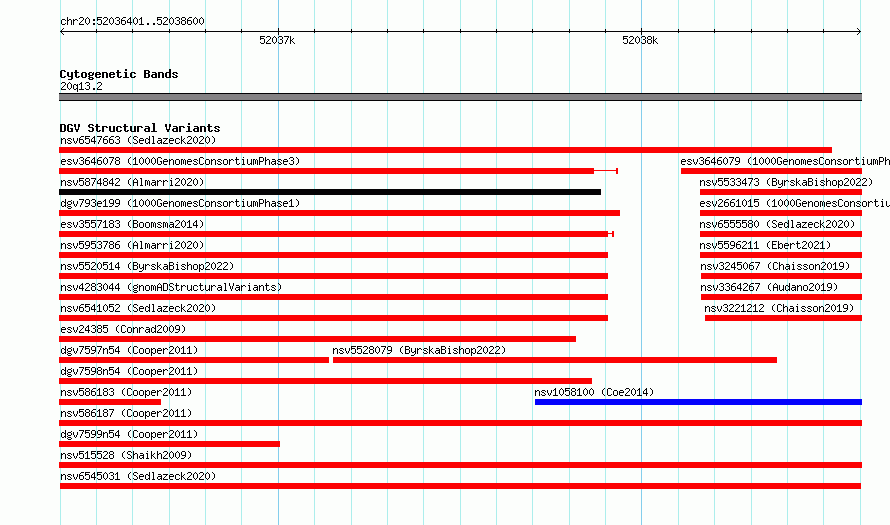
Task: Open nsv3221212 (Chaisson2019) label
Action: coord(779,308)
